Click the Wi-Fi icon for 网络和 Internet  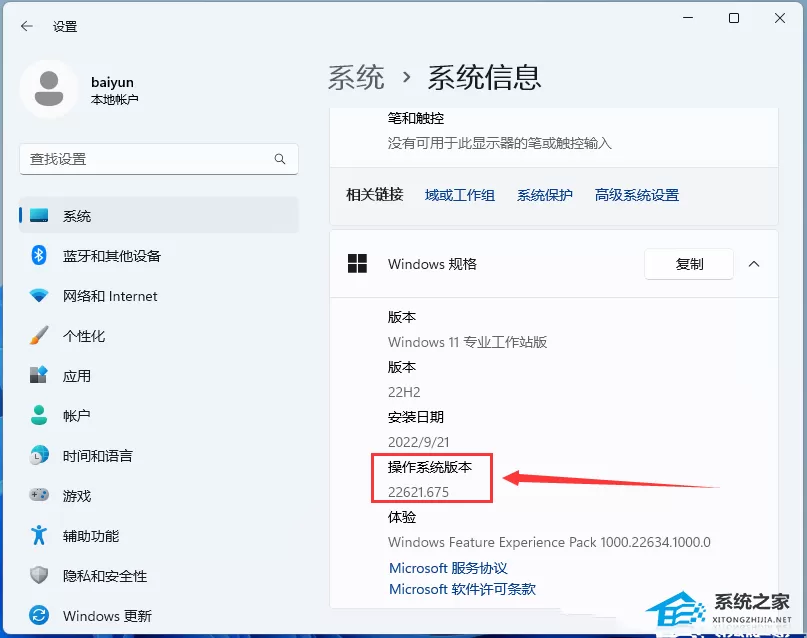coord(39,295)
